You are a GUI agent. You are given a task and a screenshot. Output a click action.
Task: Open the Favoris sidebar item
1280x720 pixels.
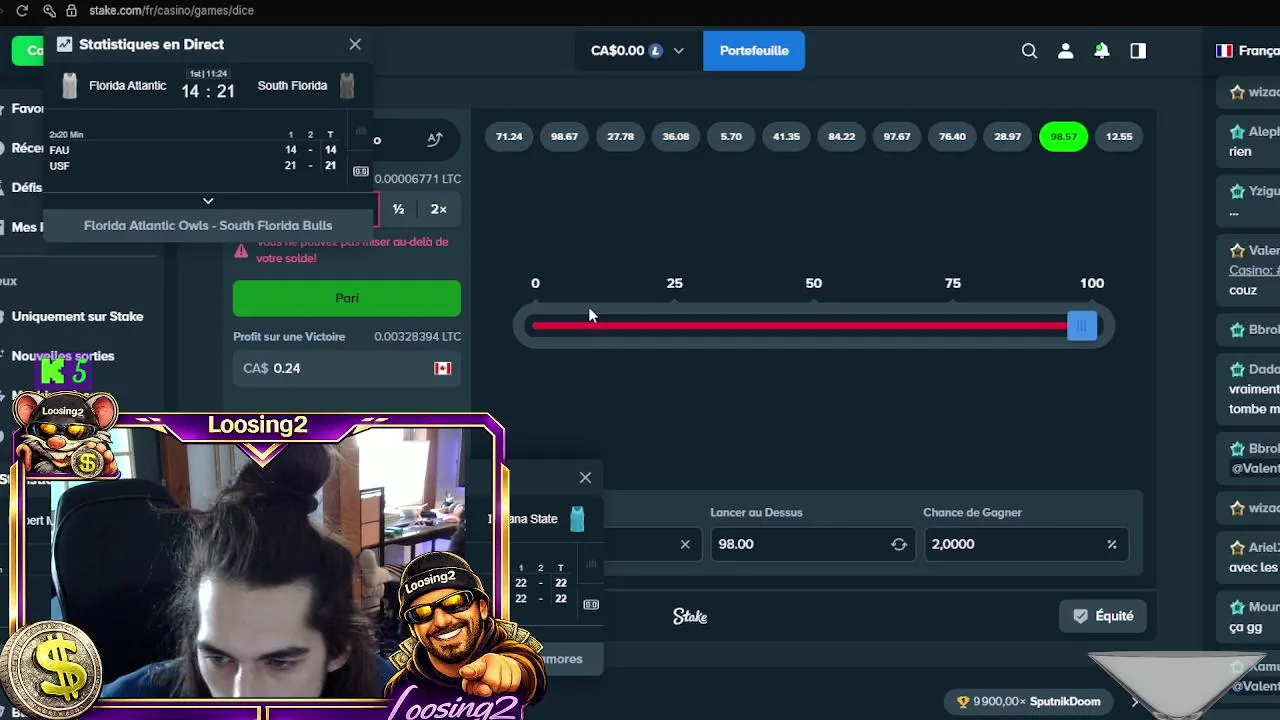(x=28, y=108)
